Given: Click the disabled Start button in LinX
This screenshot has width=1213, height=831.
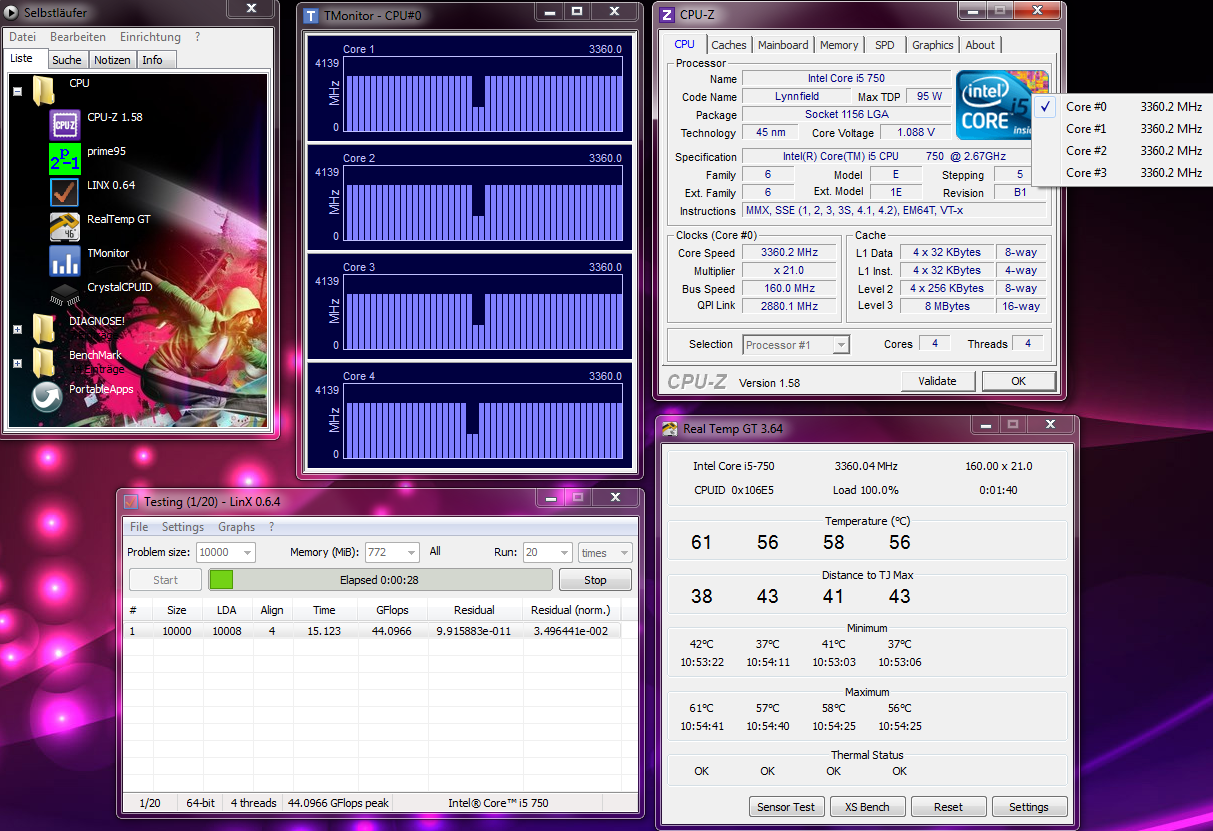Looking at the screenshot, I should click(165, 580).
